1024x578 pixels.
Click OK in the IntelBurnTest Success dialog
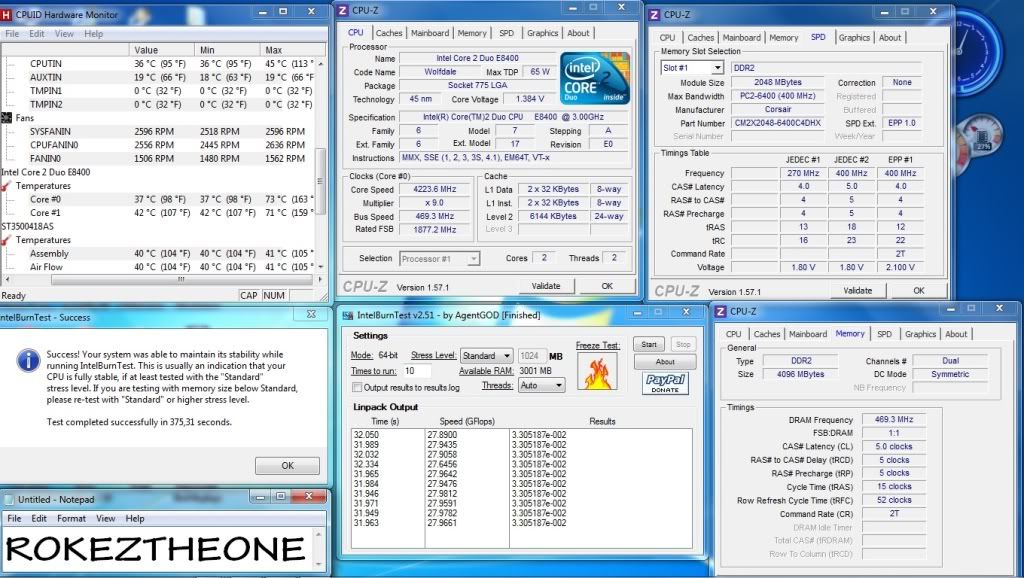(x=287, y=466)
